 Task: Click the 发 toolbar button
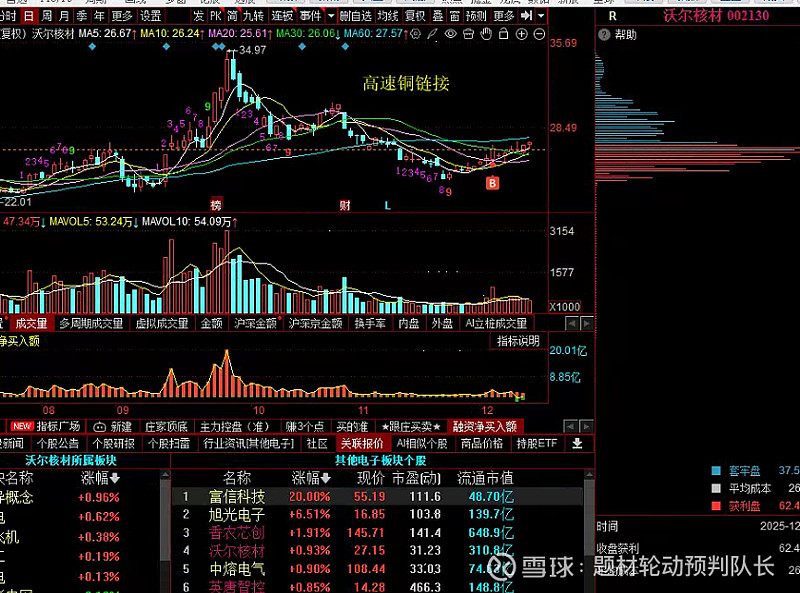tap(198, 16)
